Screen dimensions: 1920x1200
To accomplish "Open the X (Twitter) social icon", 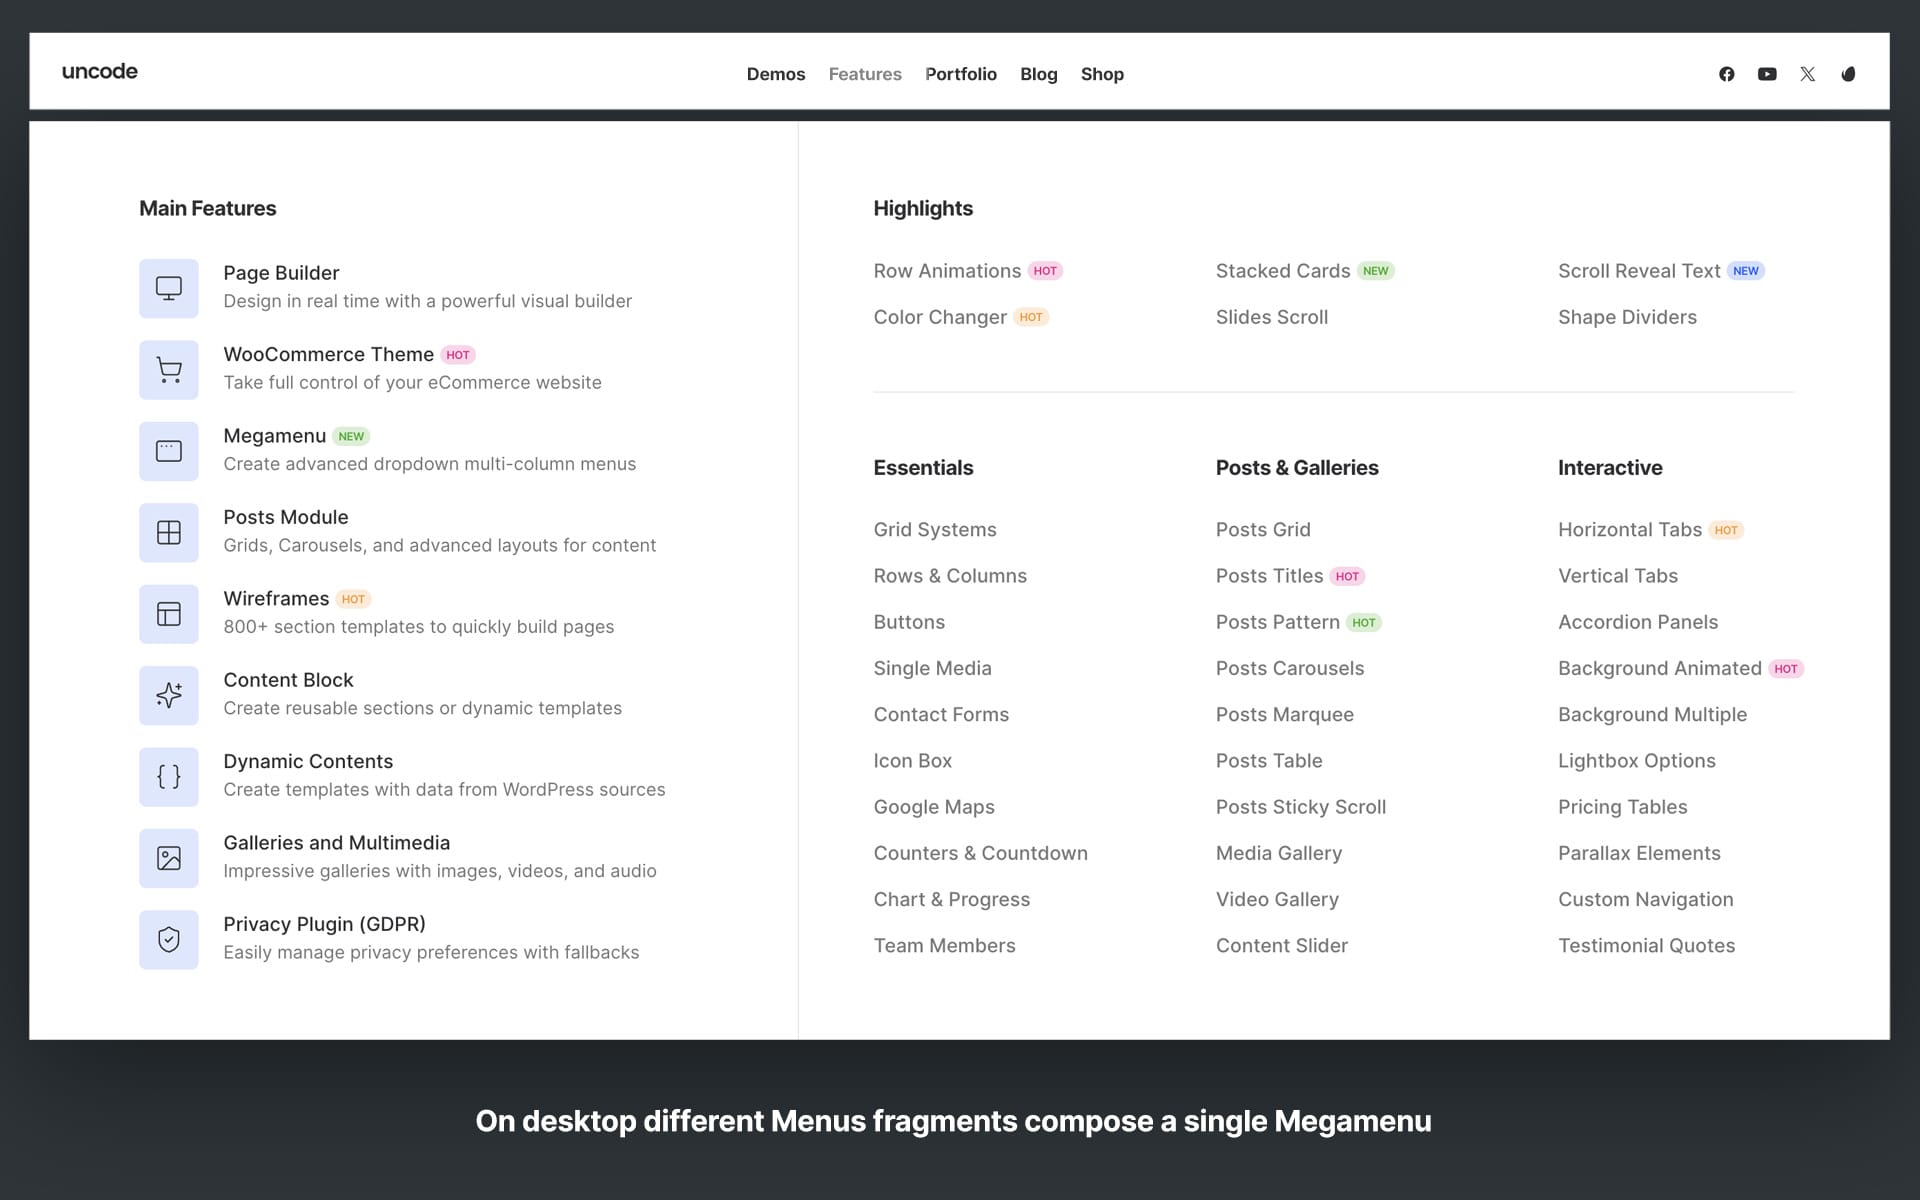I will 1807,74.
